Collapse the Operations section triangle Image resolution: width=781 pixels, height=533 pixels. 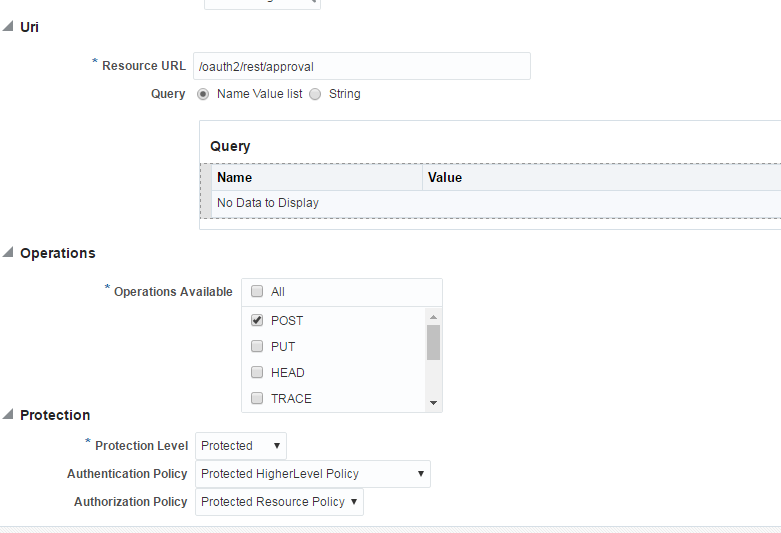(x=7, y=253)
